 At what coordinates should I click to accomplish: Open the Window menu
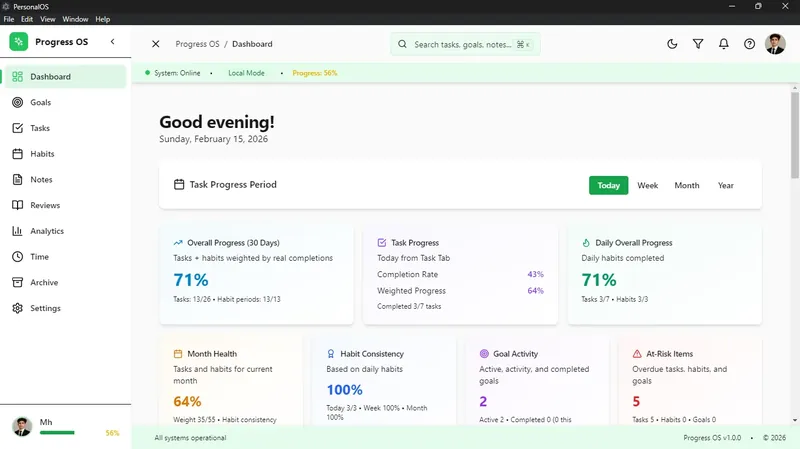[75, 19]
